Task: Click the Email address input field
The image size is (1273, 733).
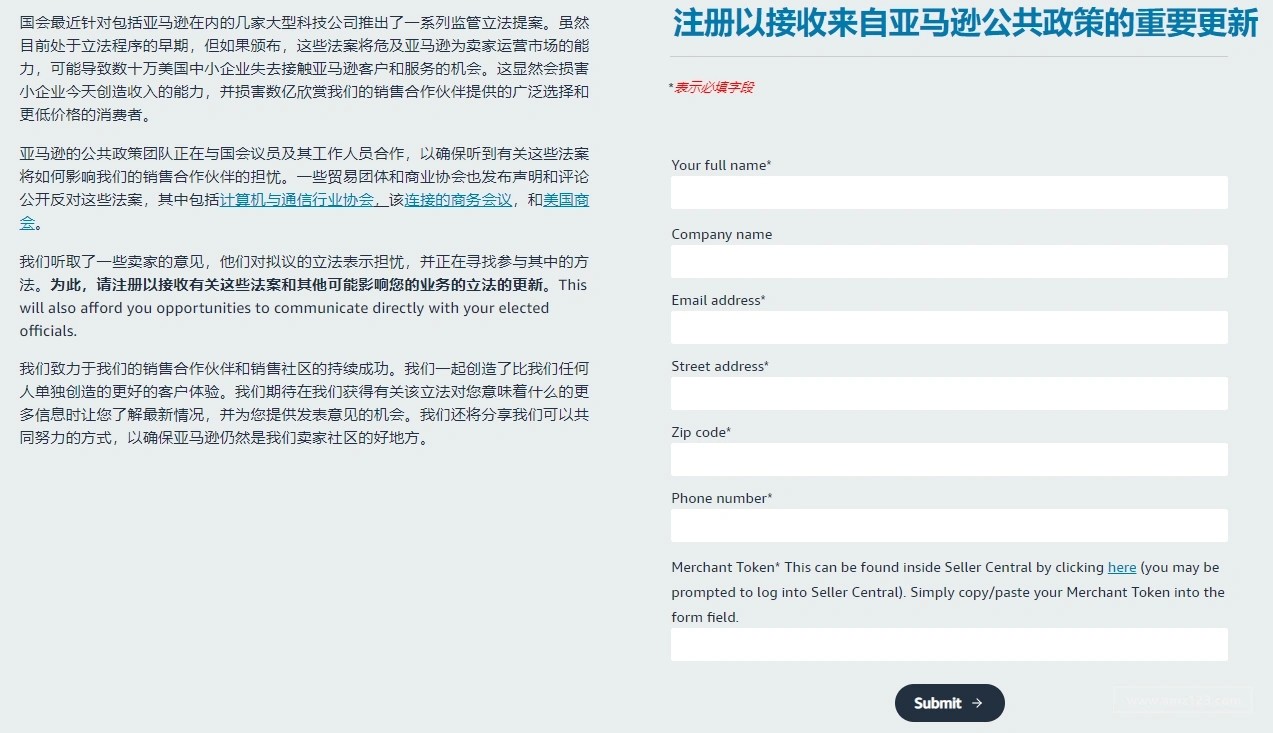Action: click(948, 327)
